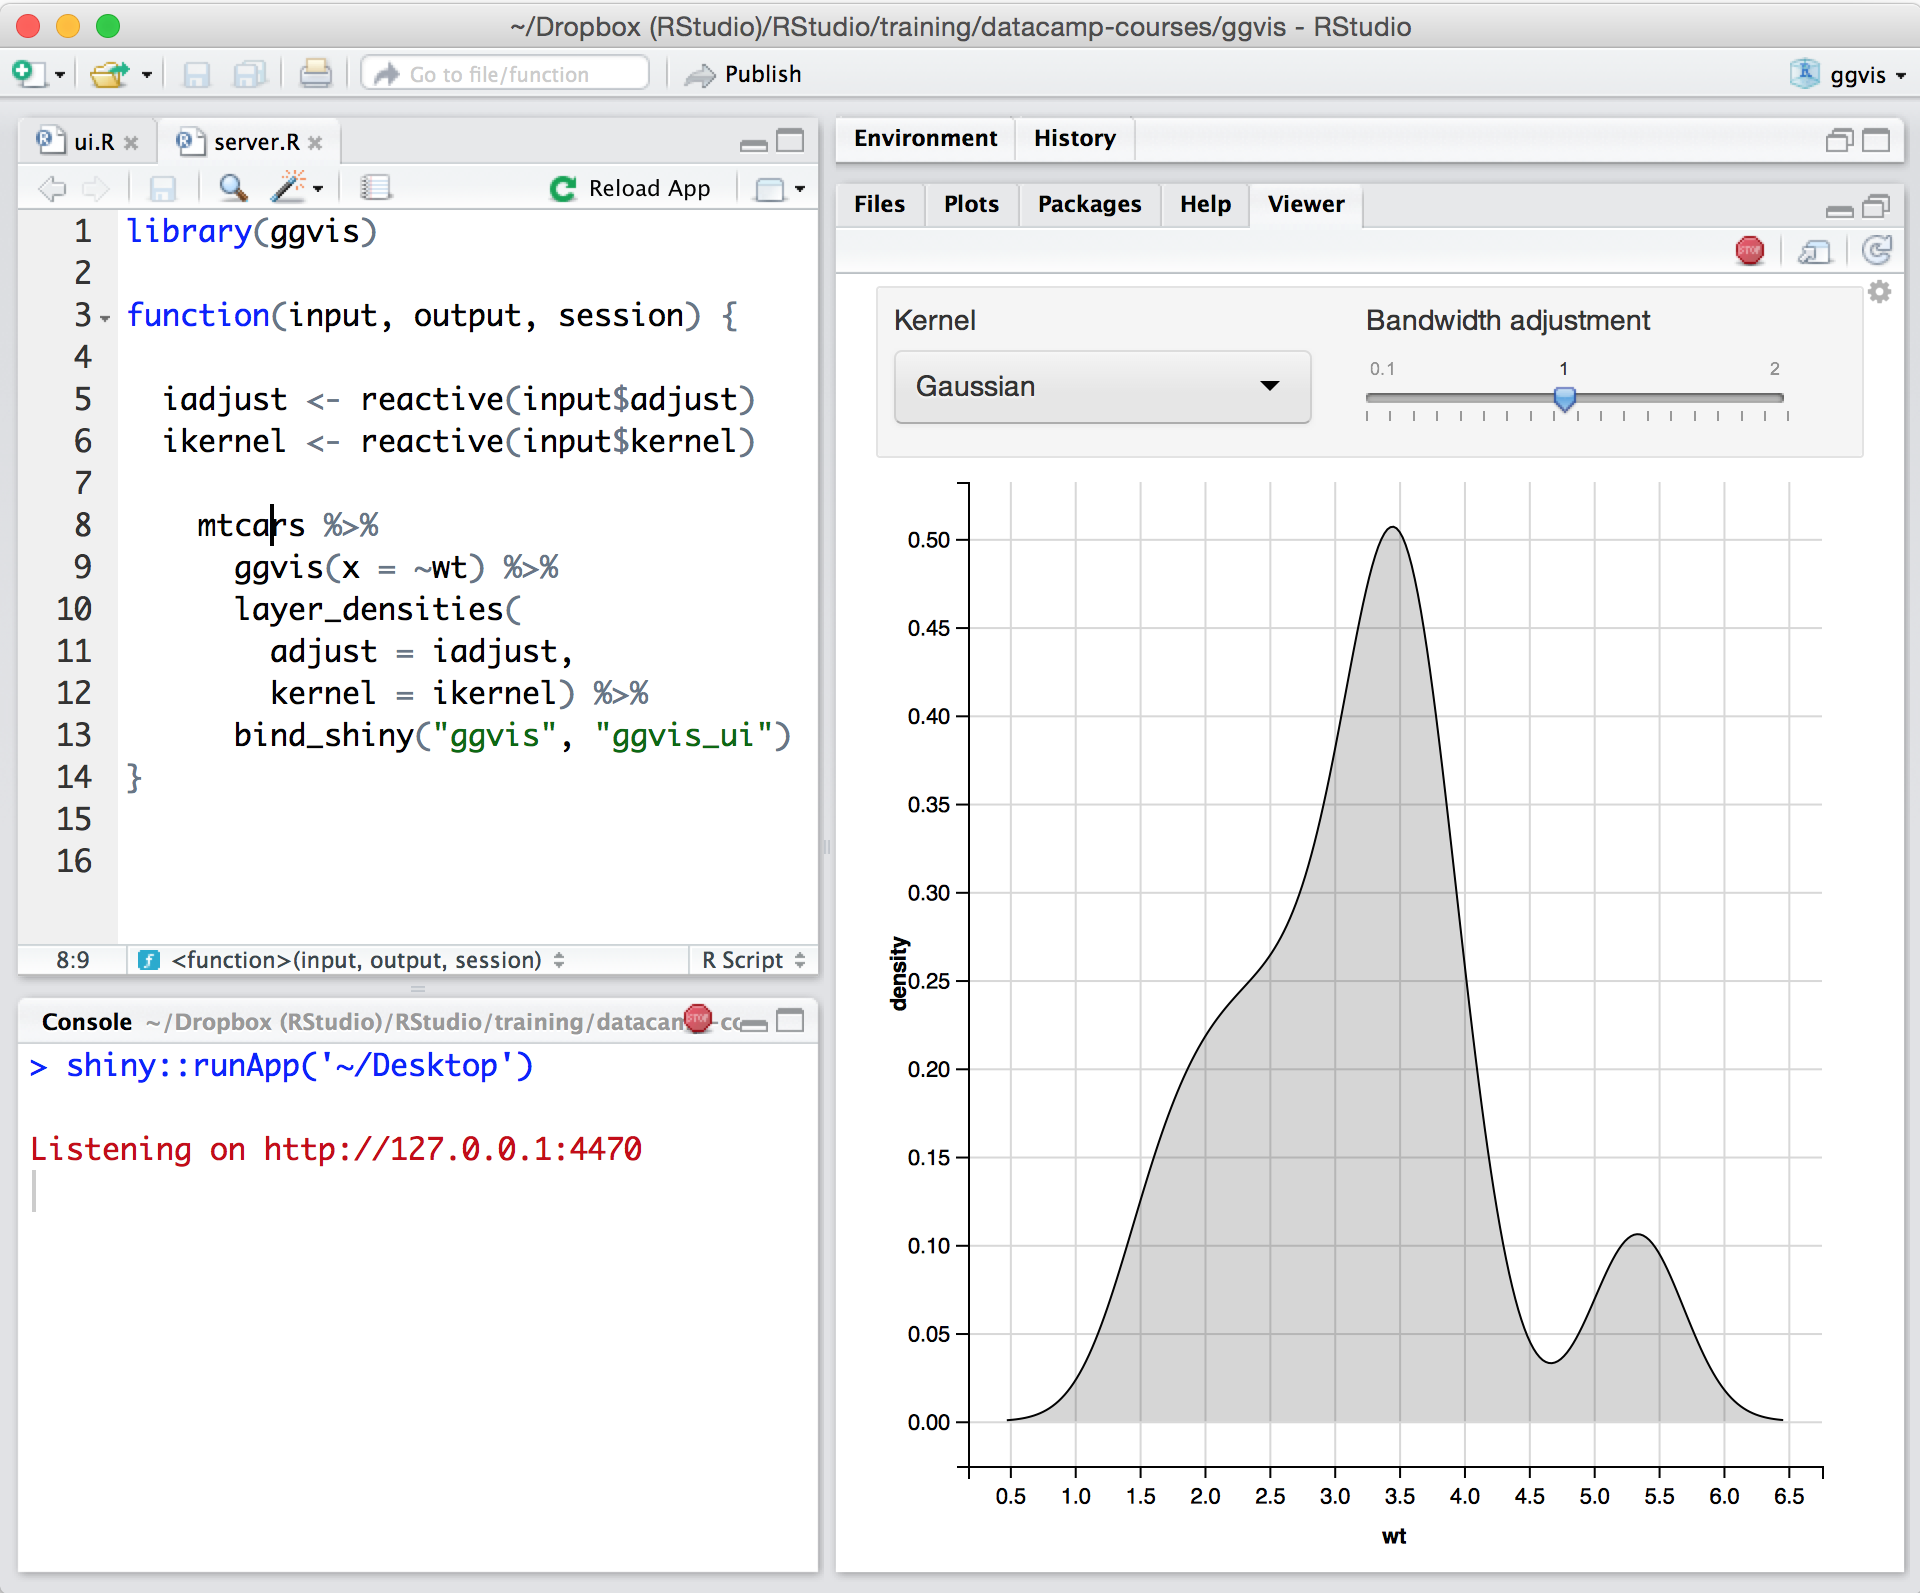
Task: Click the open file folder icon
Action: (x=110, y=74)
